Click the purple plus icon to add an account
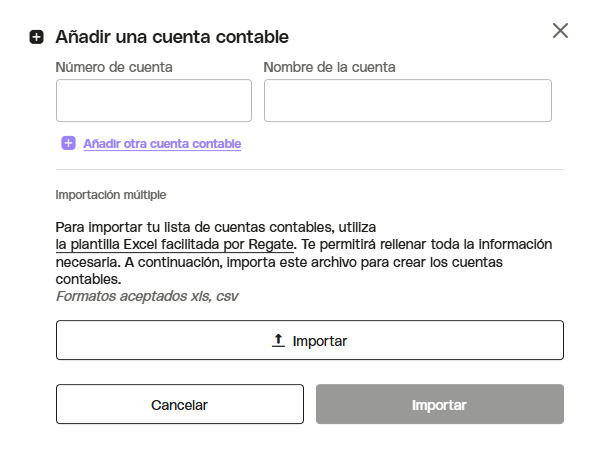 (68, 143)
